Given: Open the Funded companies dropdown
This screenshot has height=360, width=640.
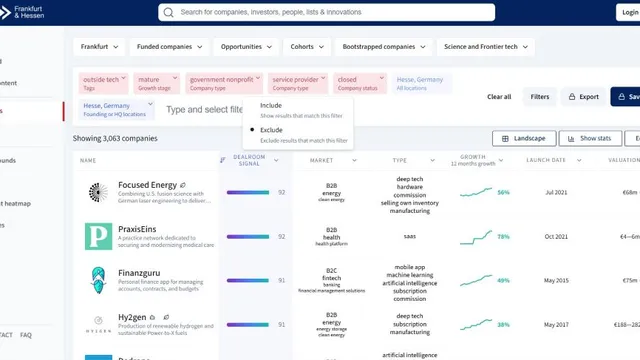Looking at the screenshot, I should point(169,47).
